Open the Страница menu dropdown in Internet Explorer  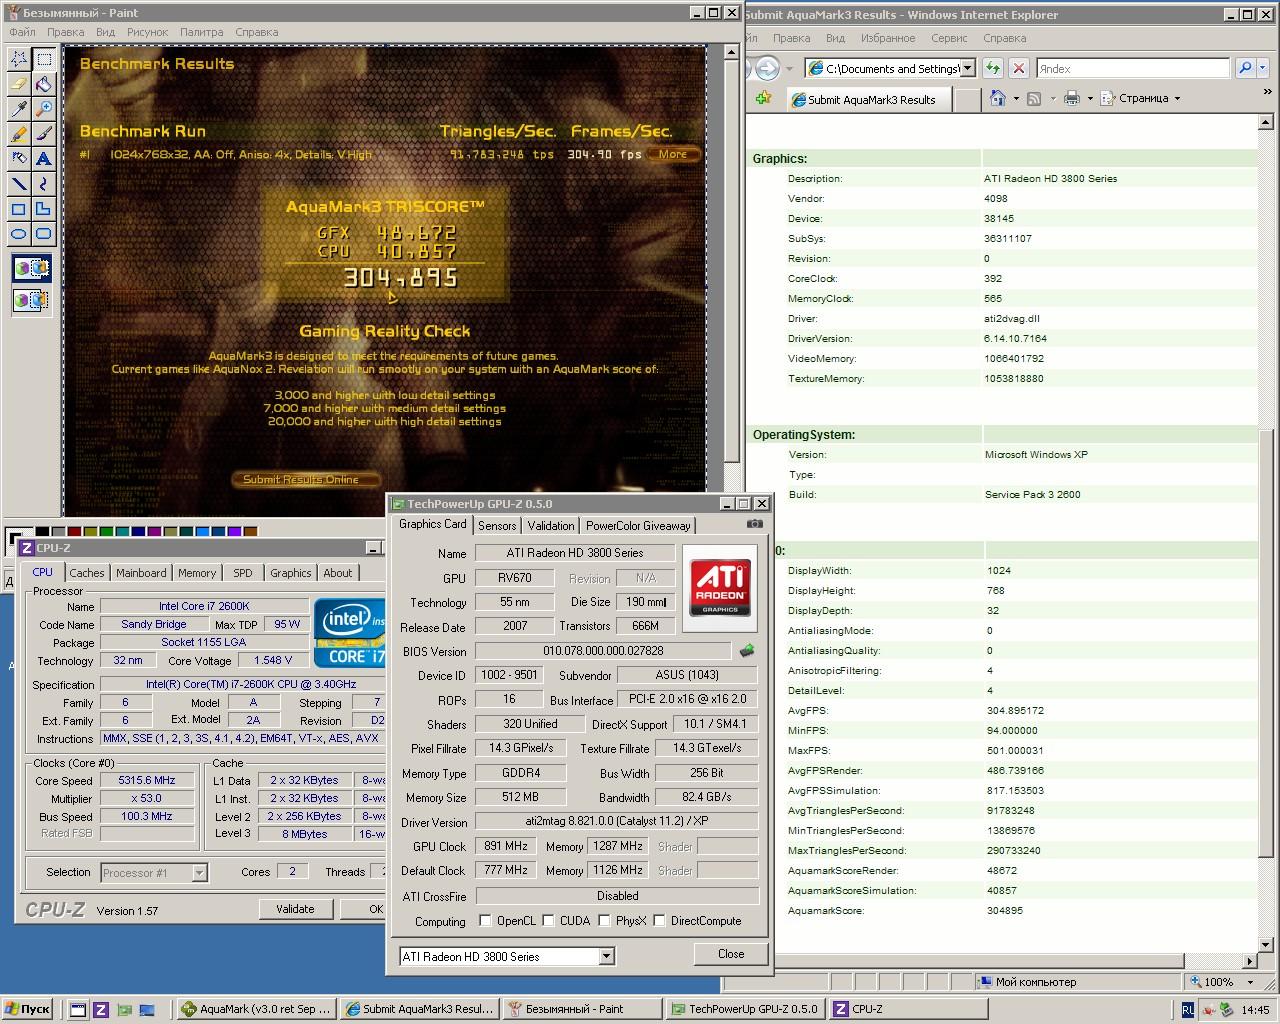[1141, 98]
